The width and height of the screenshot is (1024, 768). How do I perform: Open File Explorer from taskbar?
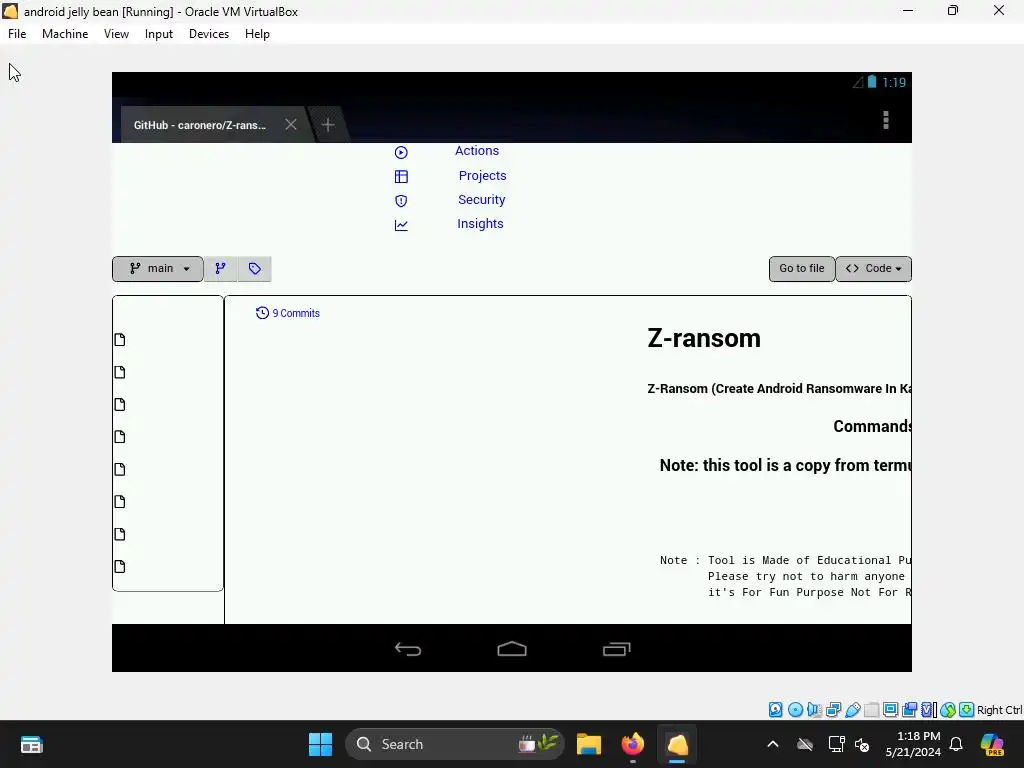588,744
